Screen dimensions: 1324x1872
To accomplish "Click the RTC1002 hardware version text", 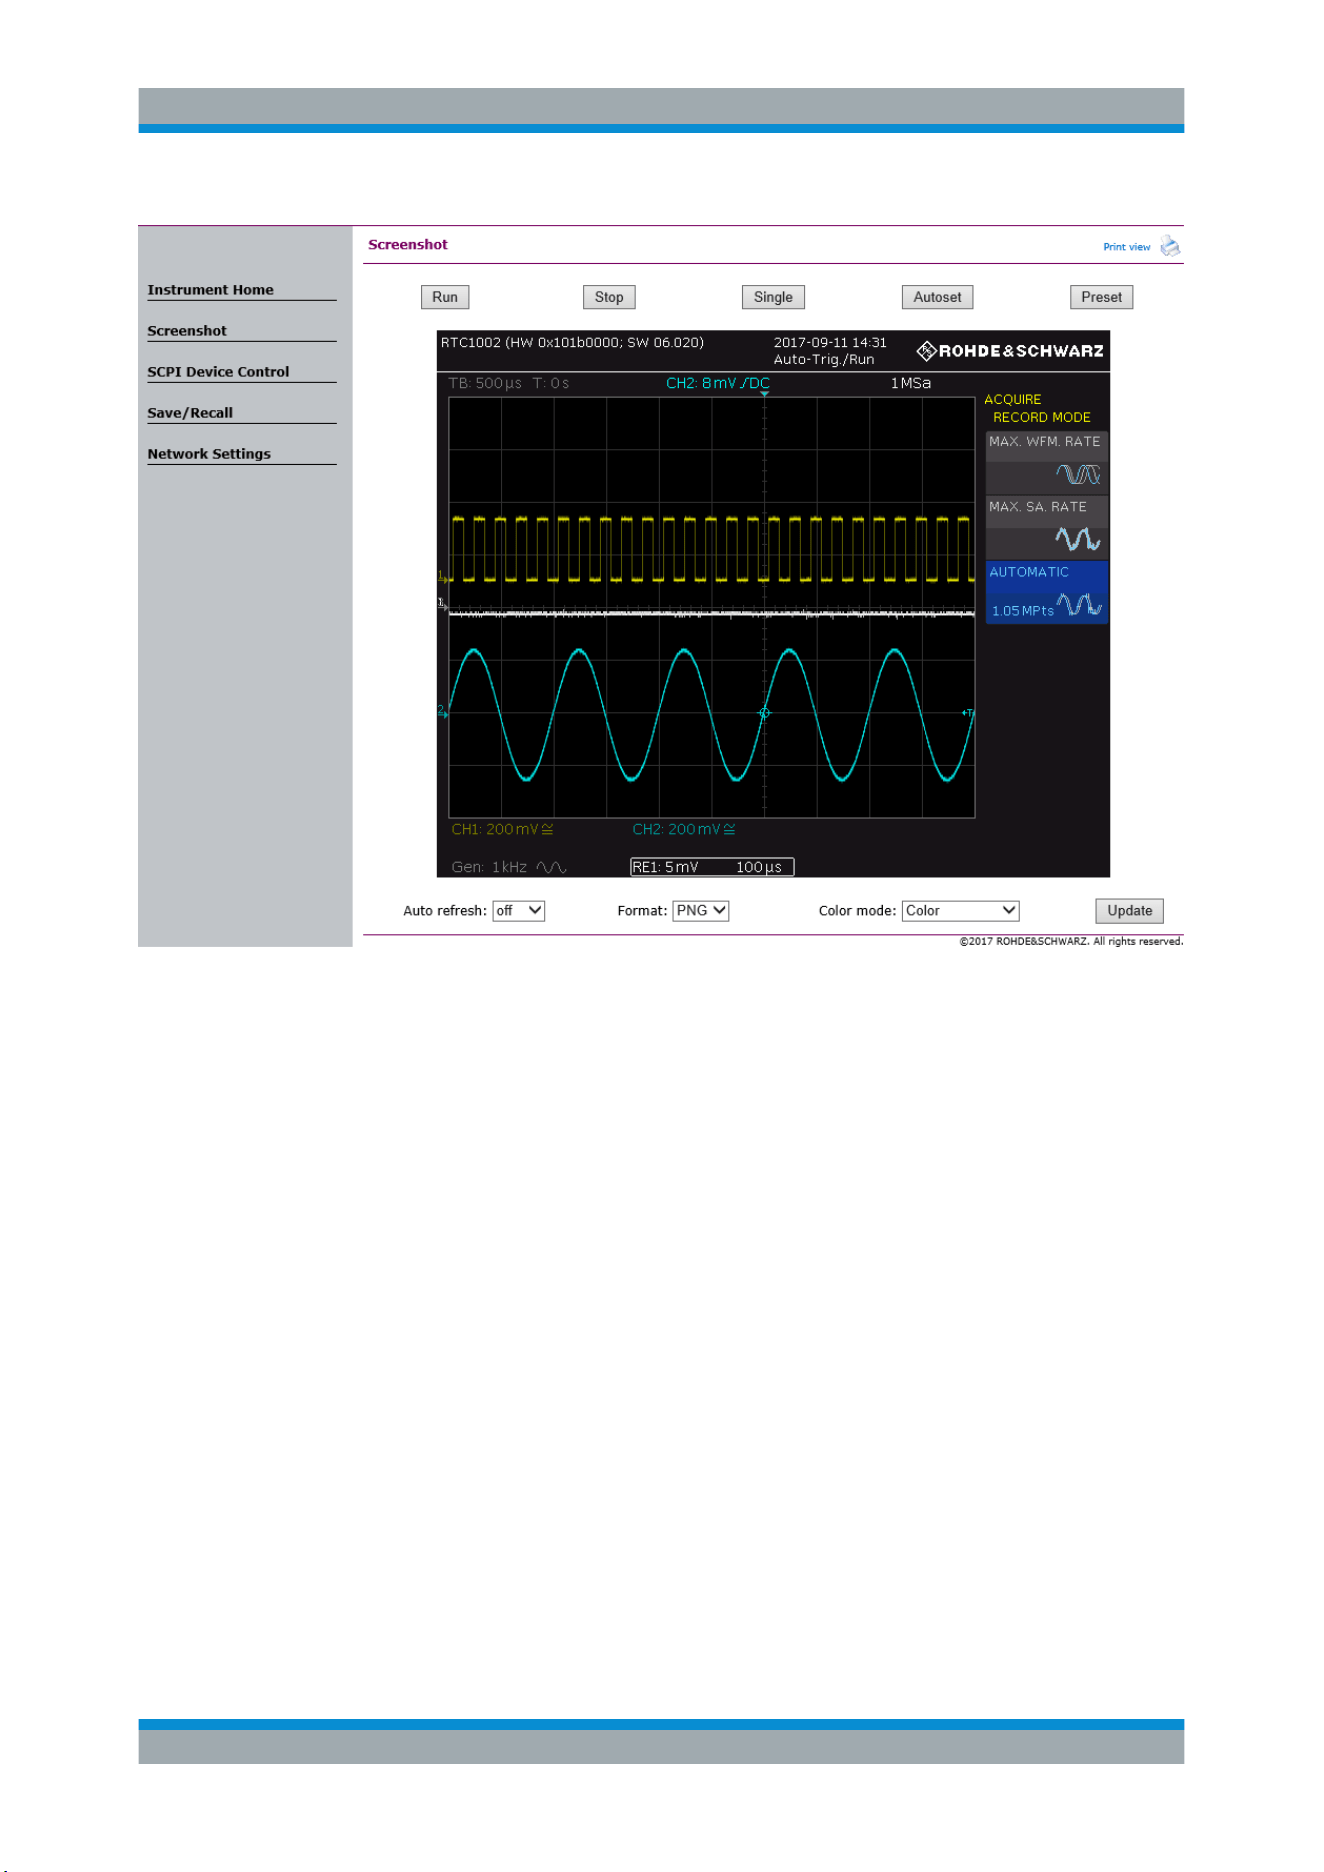I will click(x=572, y=342).
